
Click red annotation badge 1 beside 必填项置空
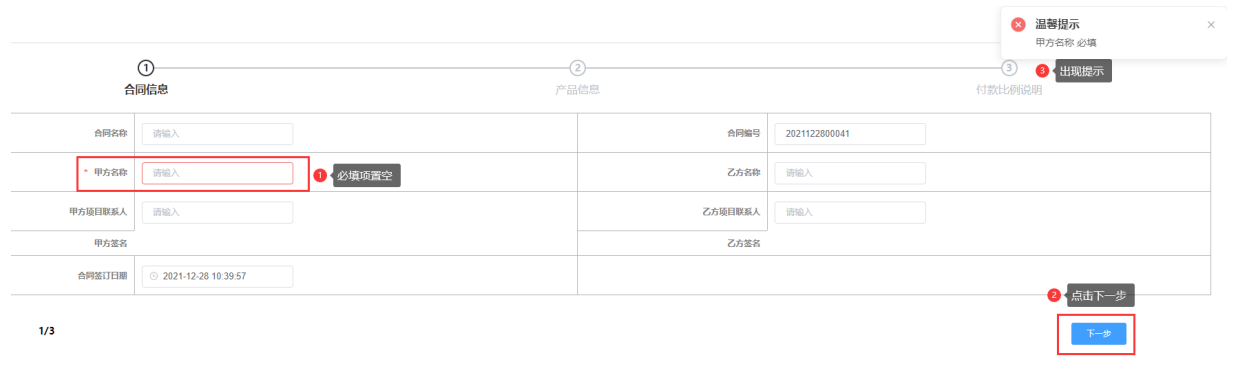[320, 175]
